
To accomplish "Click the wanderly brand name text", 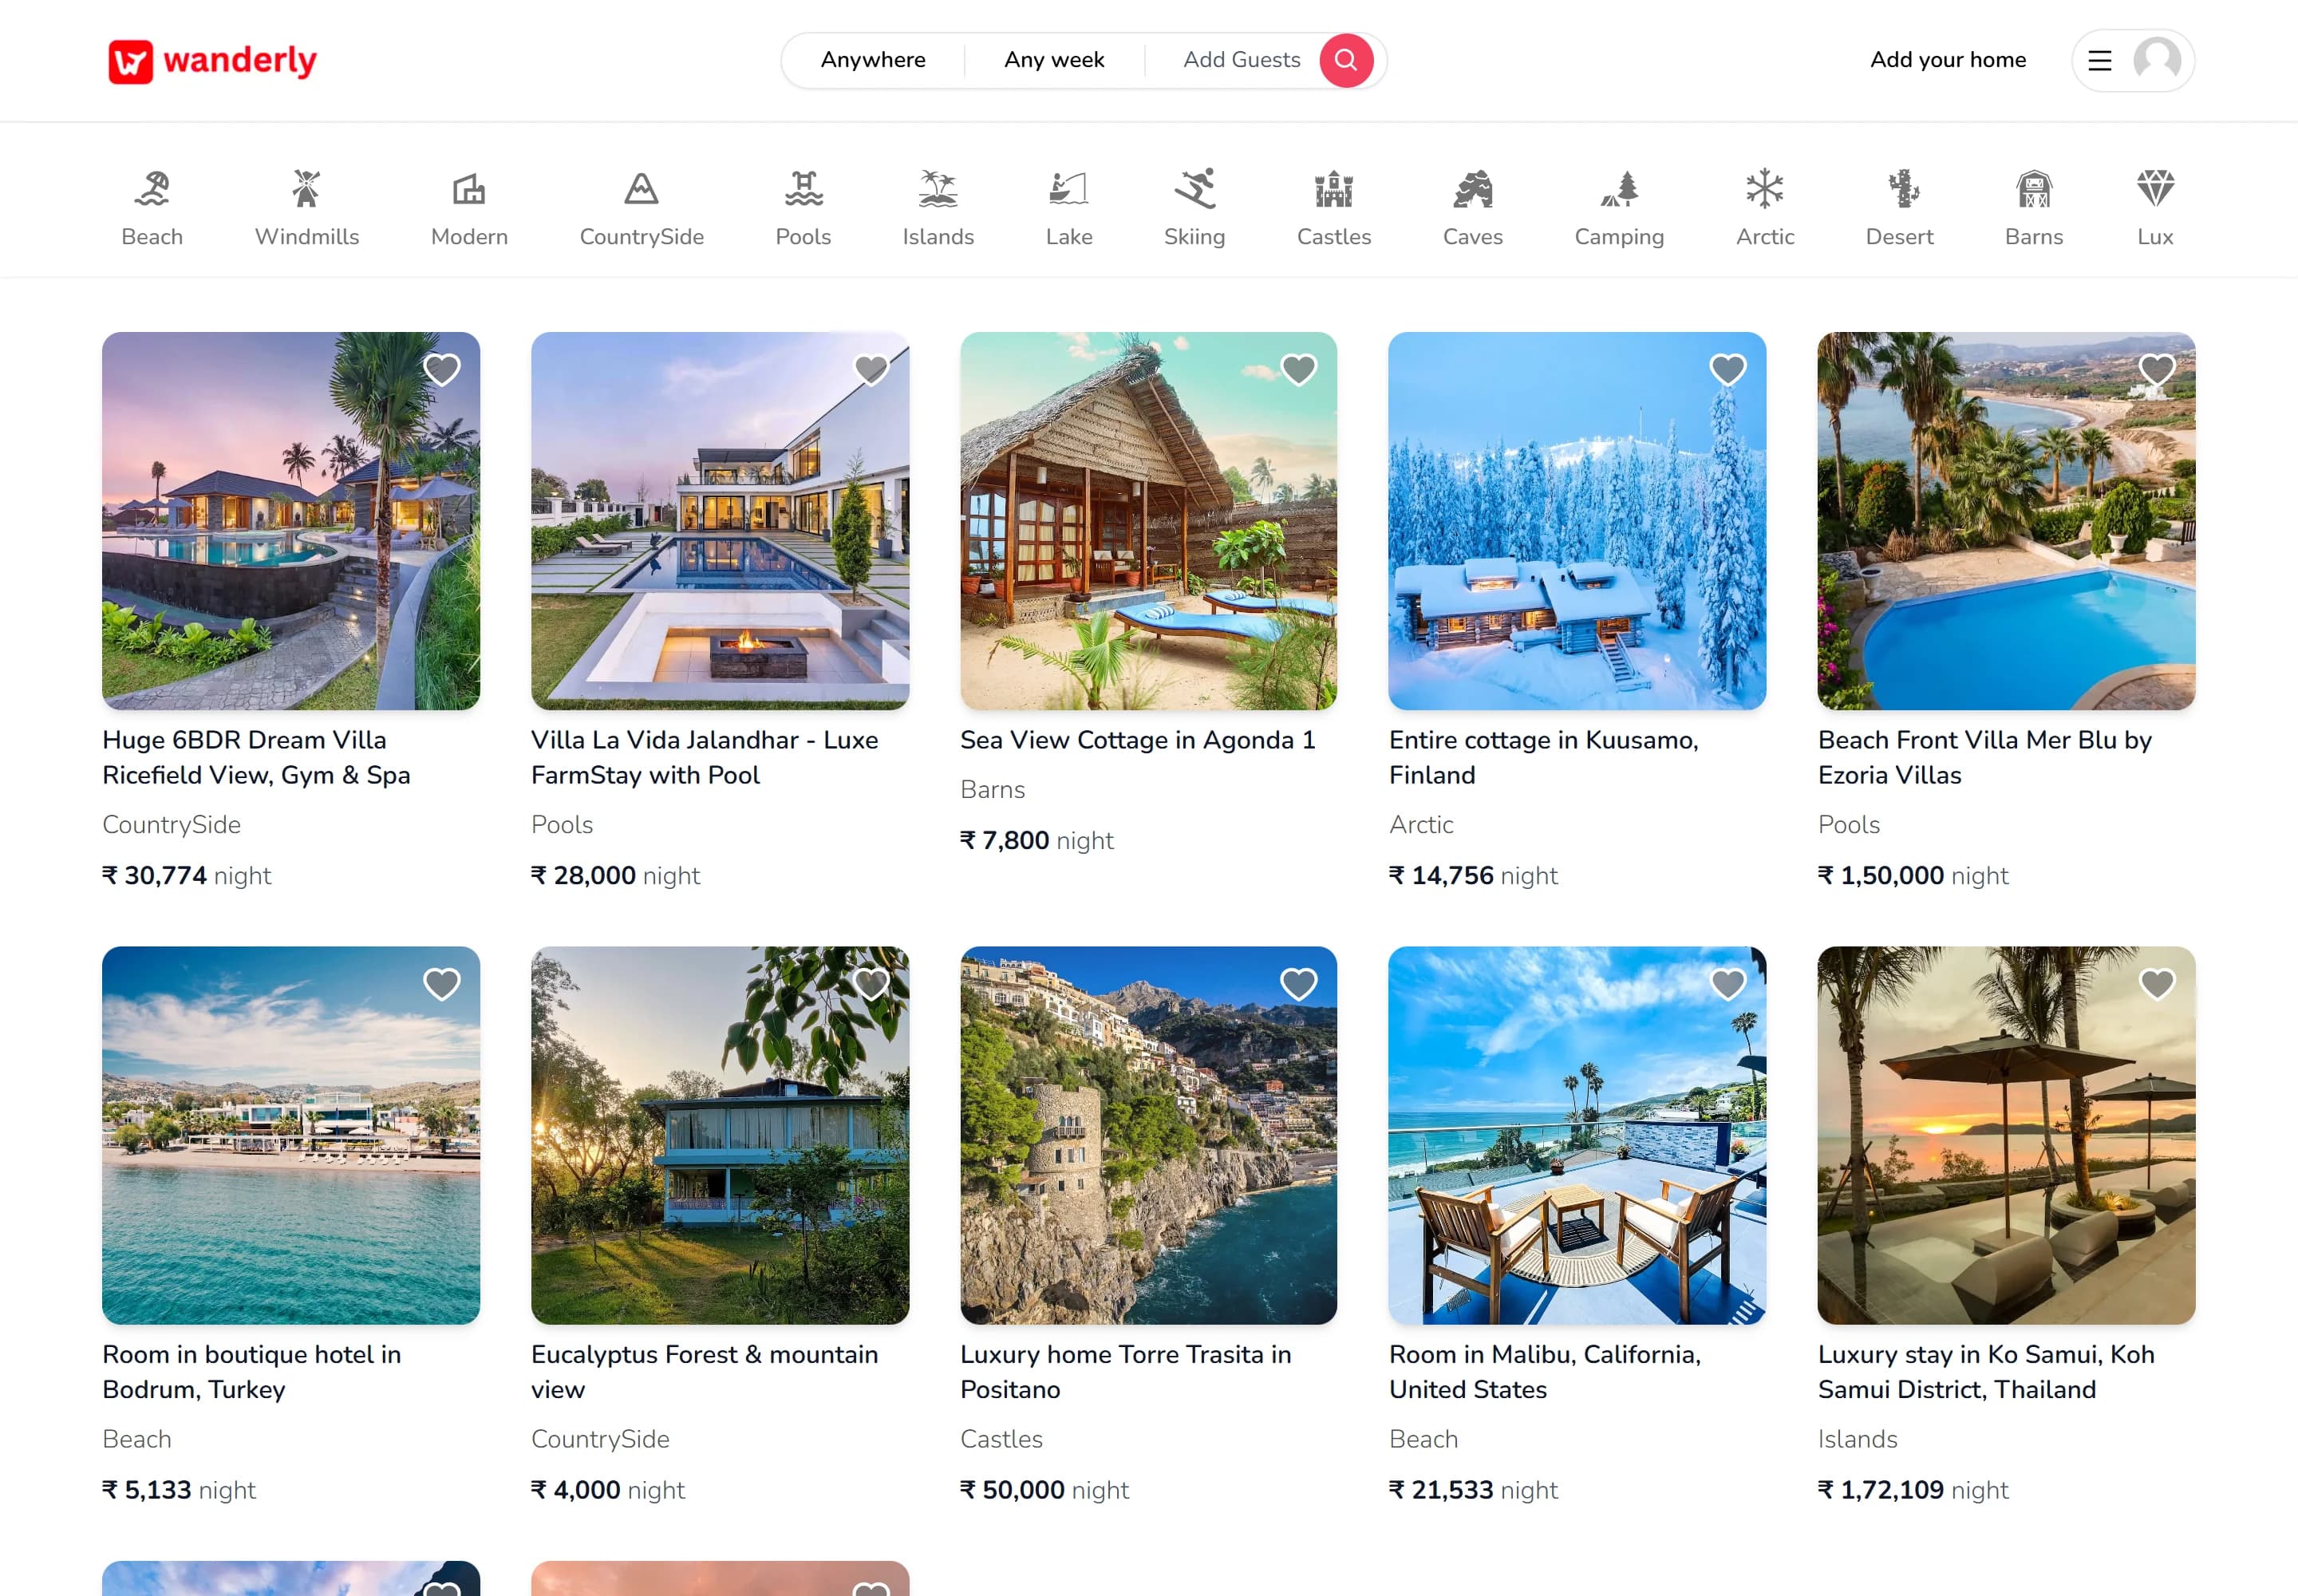I will (240, 61).
